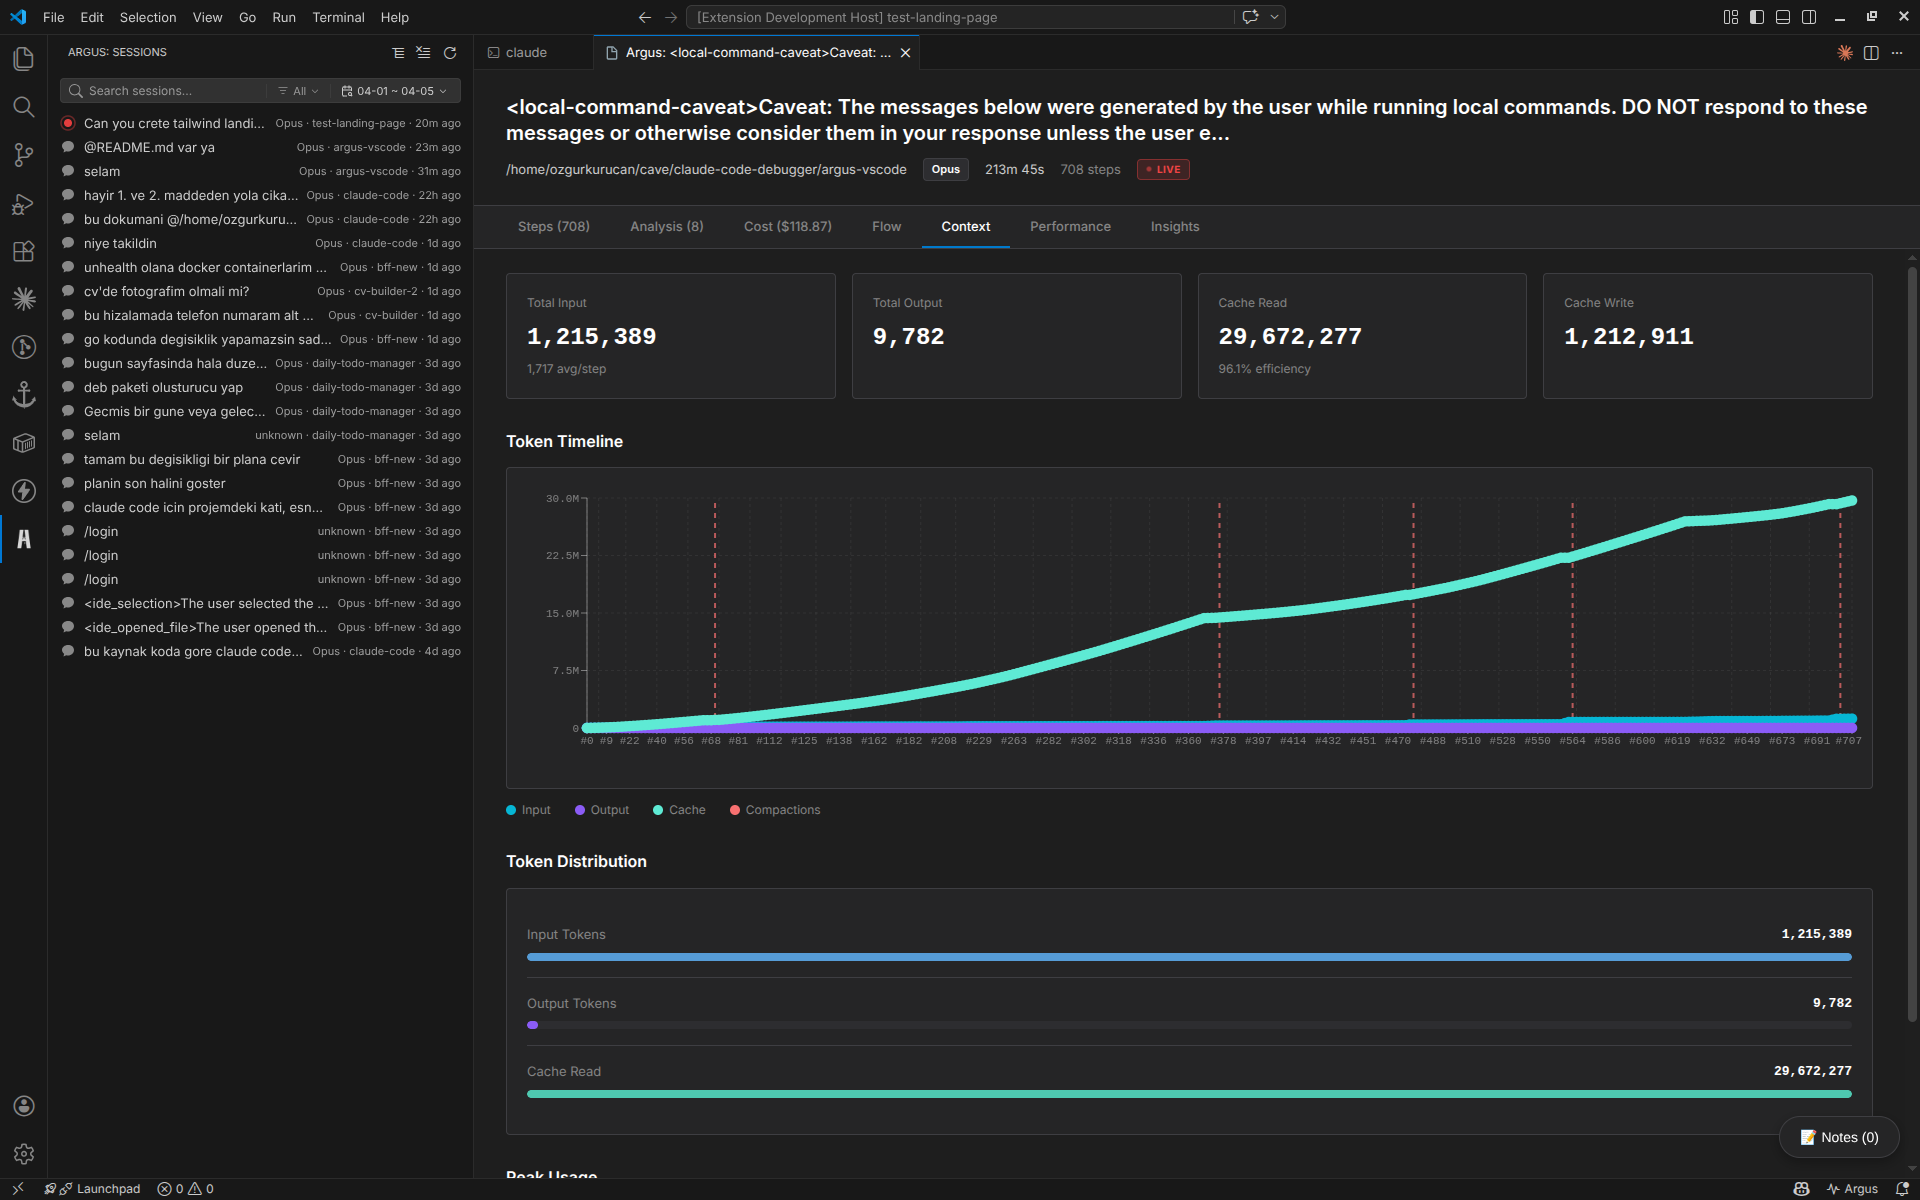Open the Manage gear in activity bar
1920x1200 pixels.
(x=24, y=1154)
